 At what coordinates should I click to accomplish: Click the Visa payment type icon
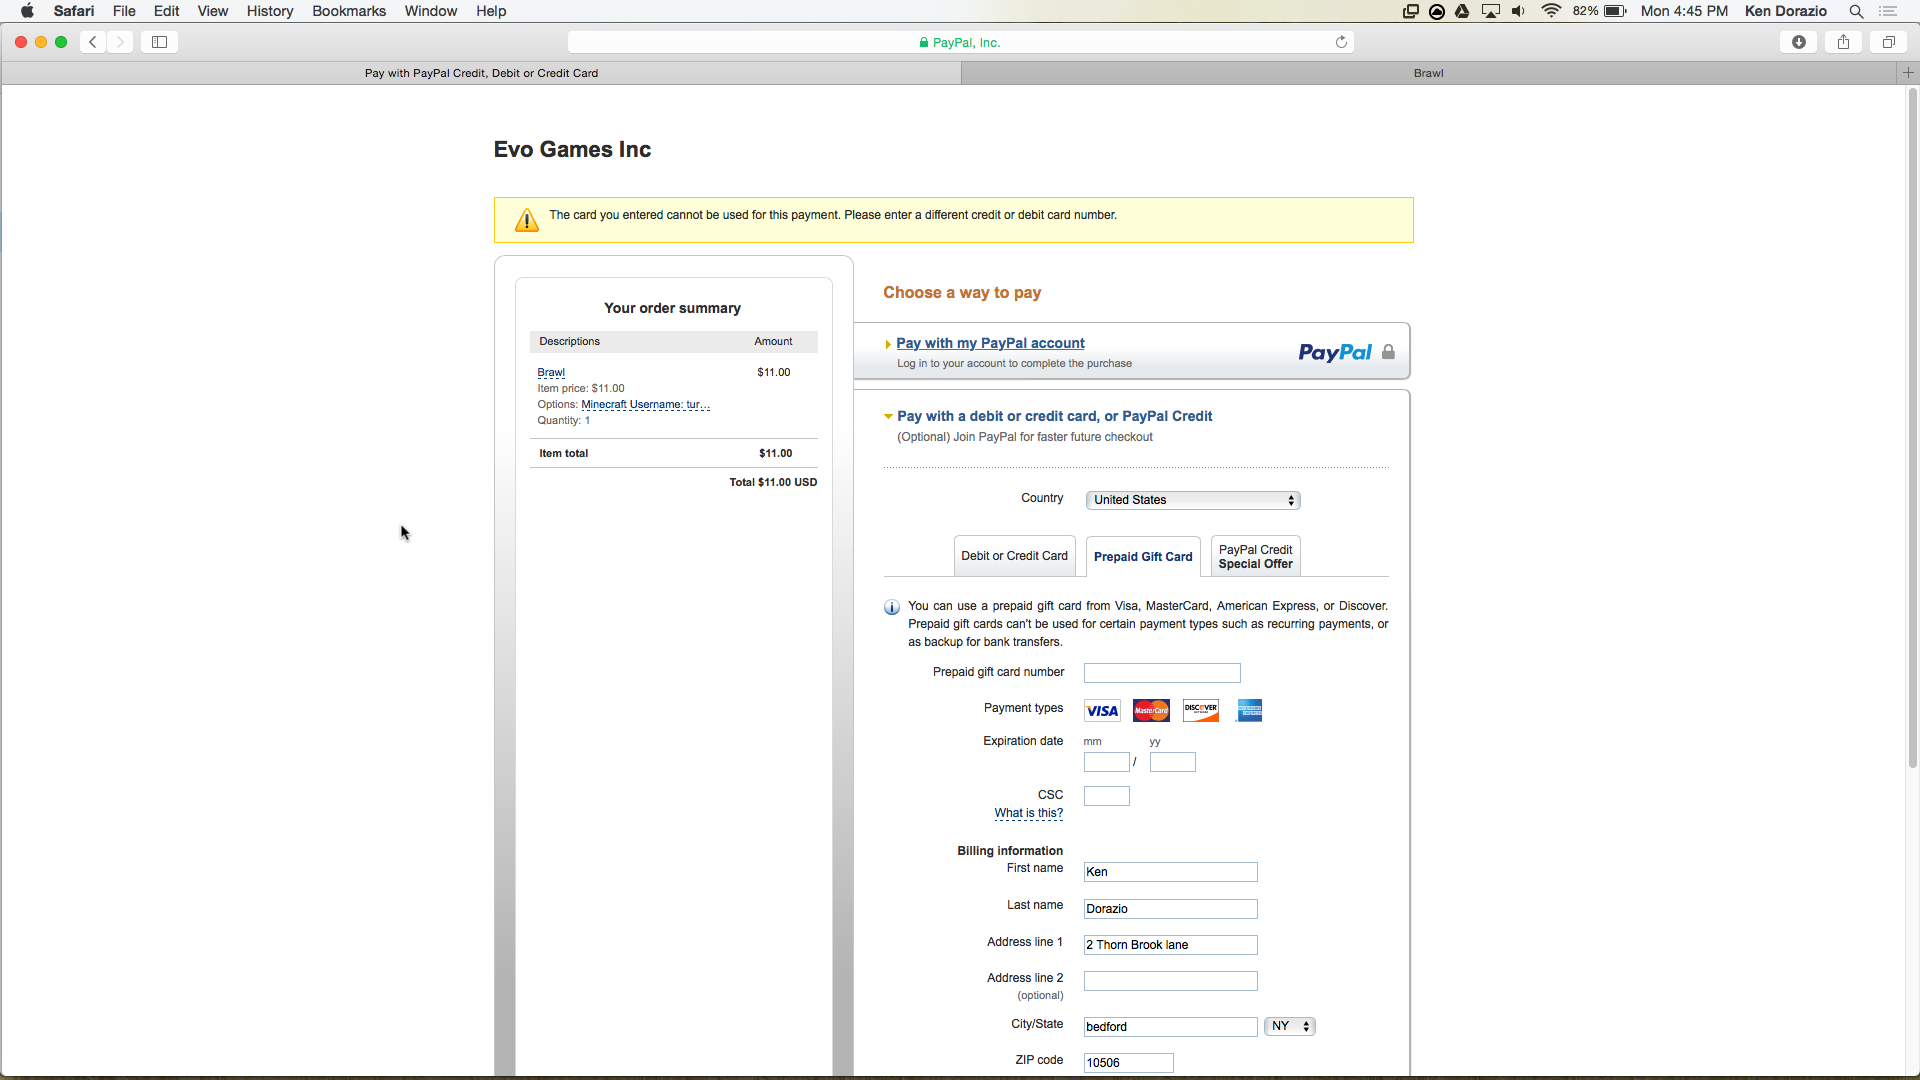(1102, 711)
